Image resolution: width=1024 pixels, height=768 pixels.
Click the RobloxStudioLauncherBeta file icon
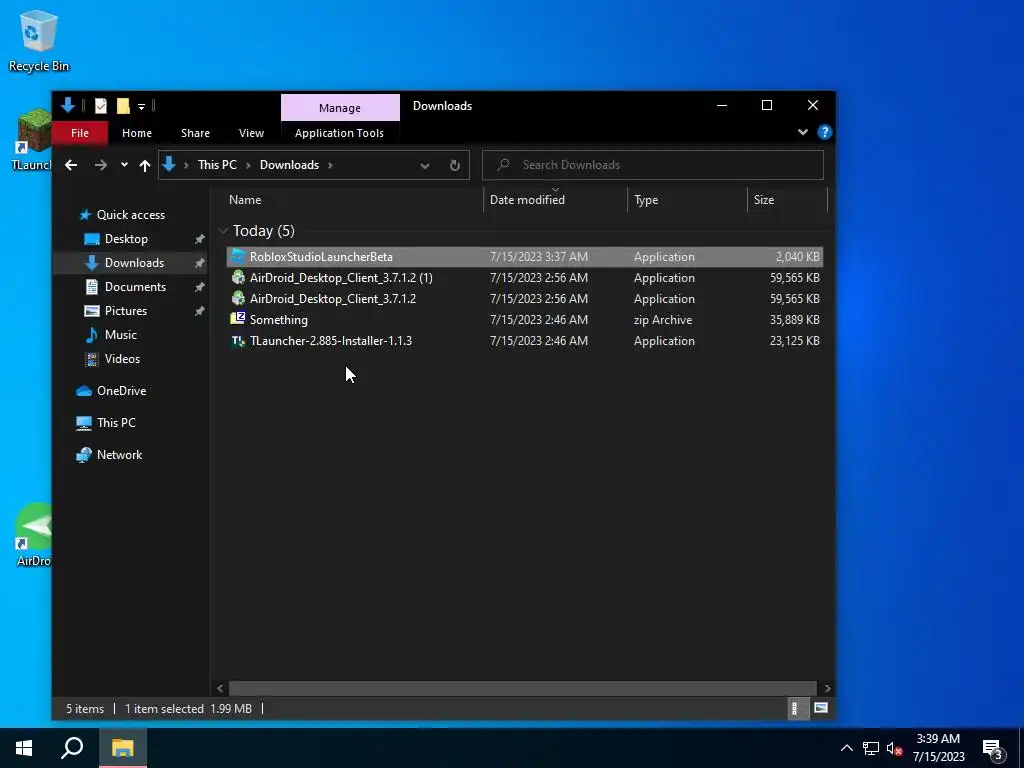point(238,257)
